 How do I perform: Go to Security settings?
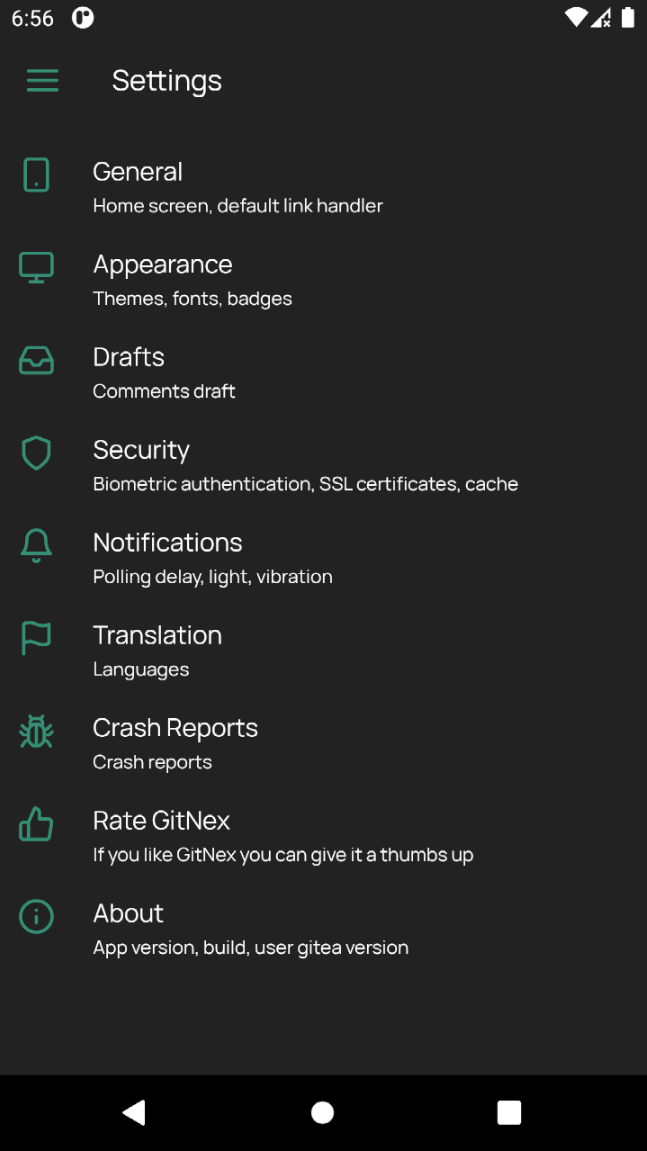pos(305,465)
